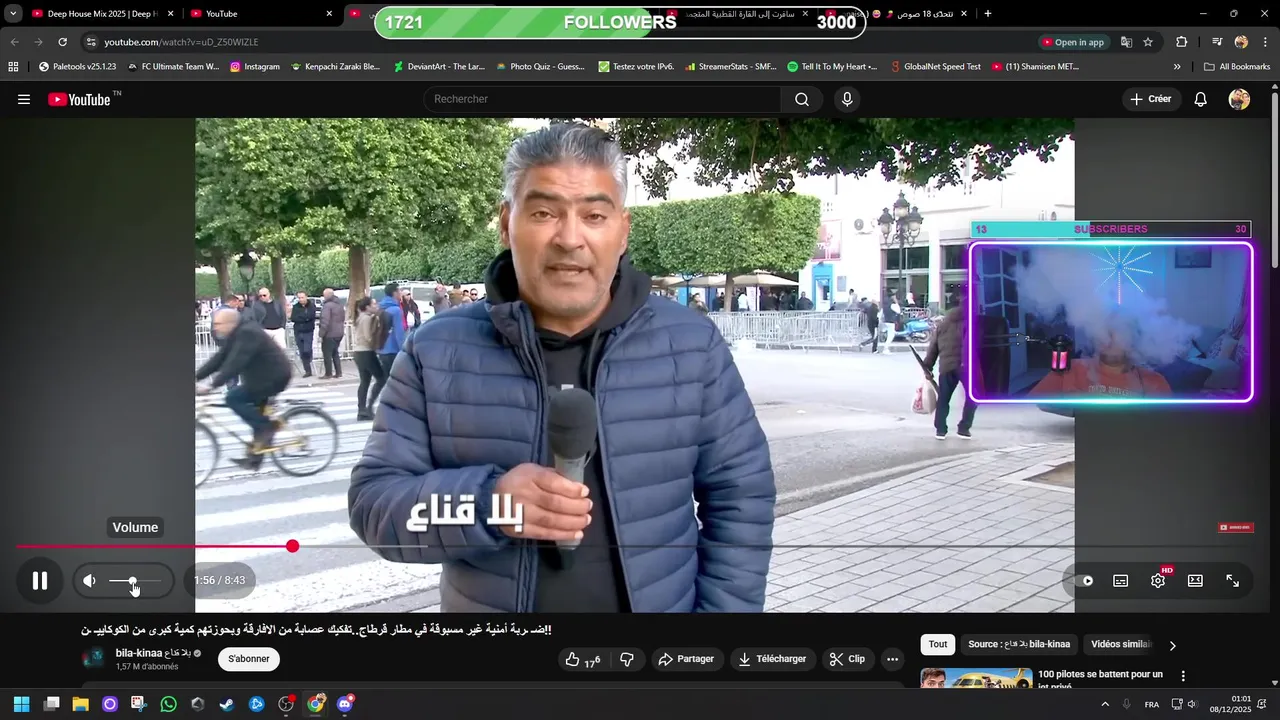Viewport: 1280px width, 720px height.
Task: Reload the page
Action: (62, 42)
